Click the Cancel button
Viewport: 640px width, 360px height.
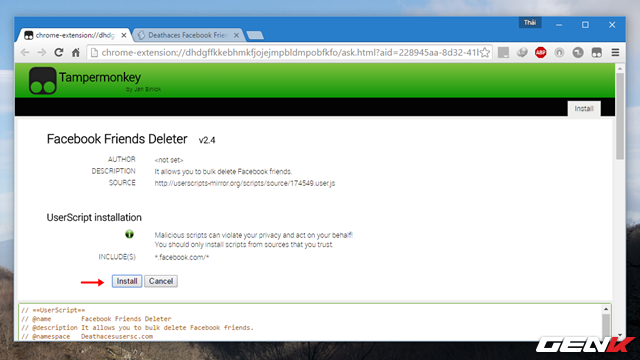161,281
